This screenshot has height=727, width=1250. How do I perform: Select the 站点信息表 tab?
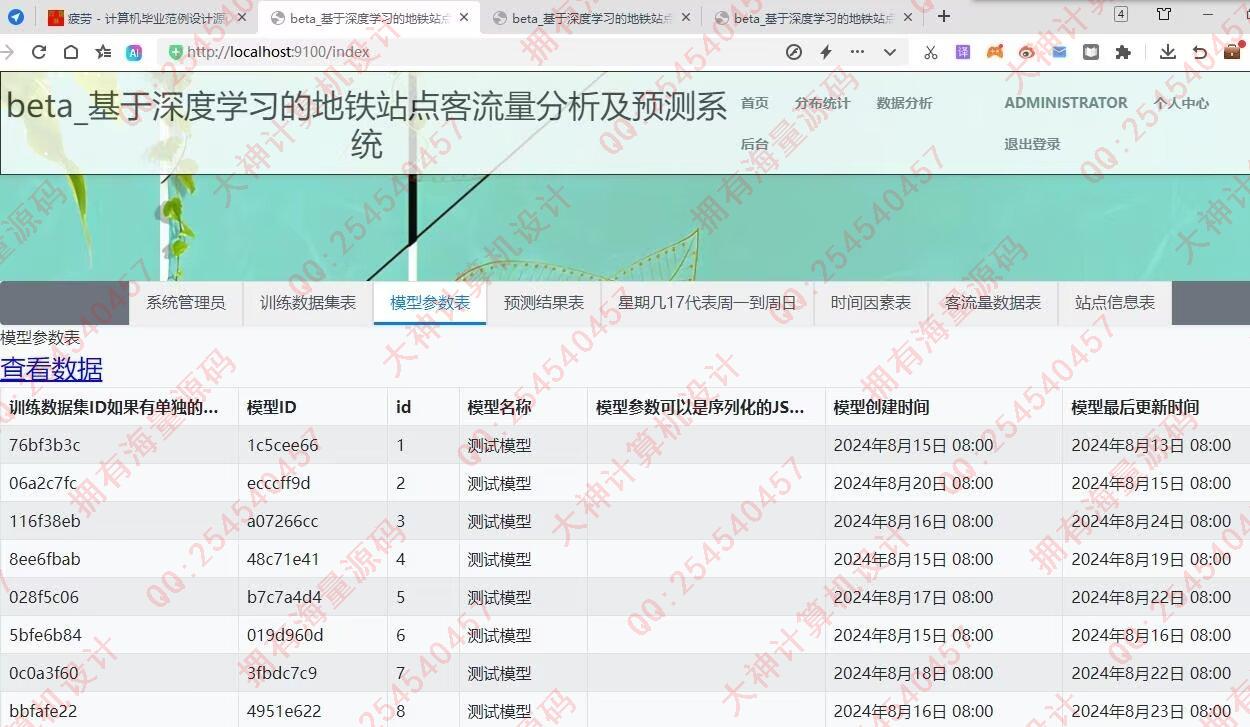click(1114, 303)
